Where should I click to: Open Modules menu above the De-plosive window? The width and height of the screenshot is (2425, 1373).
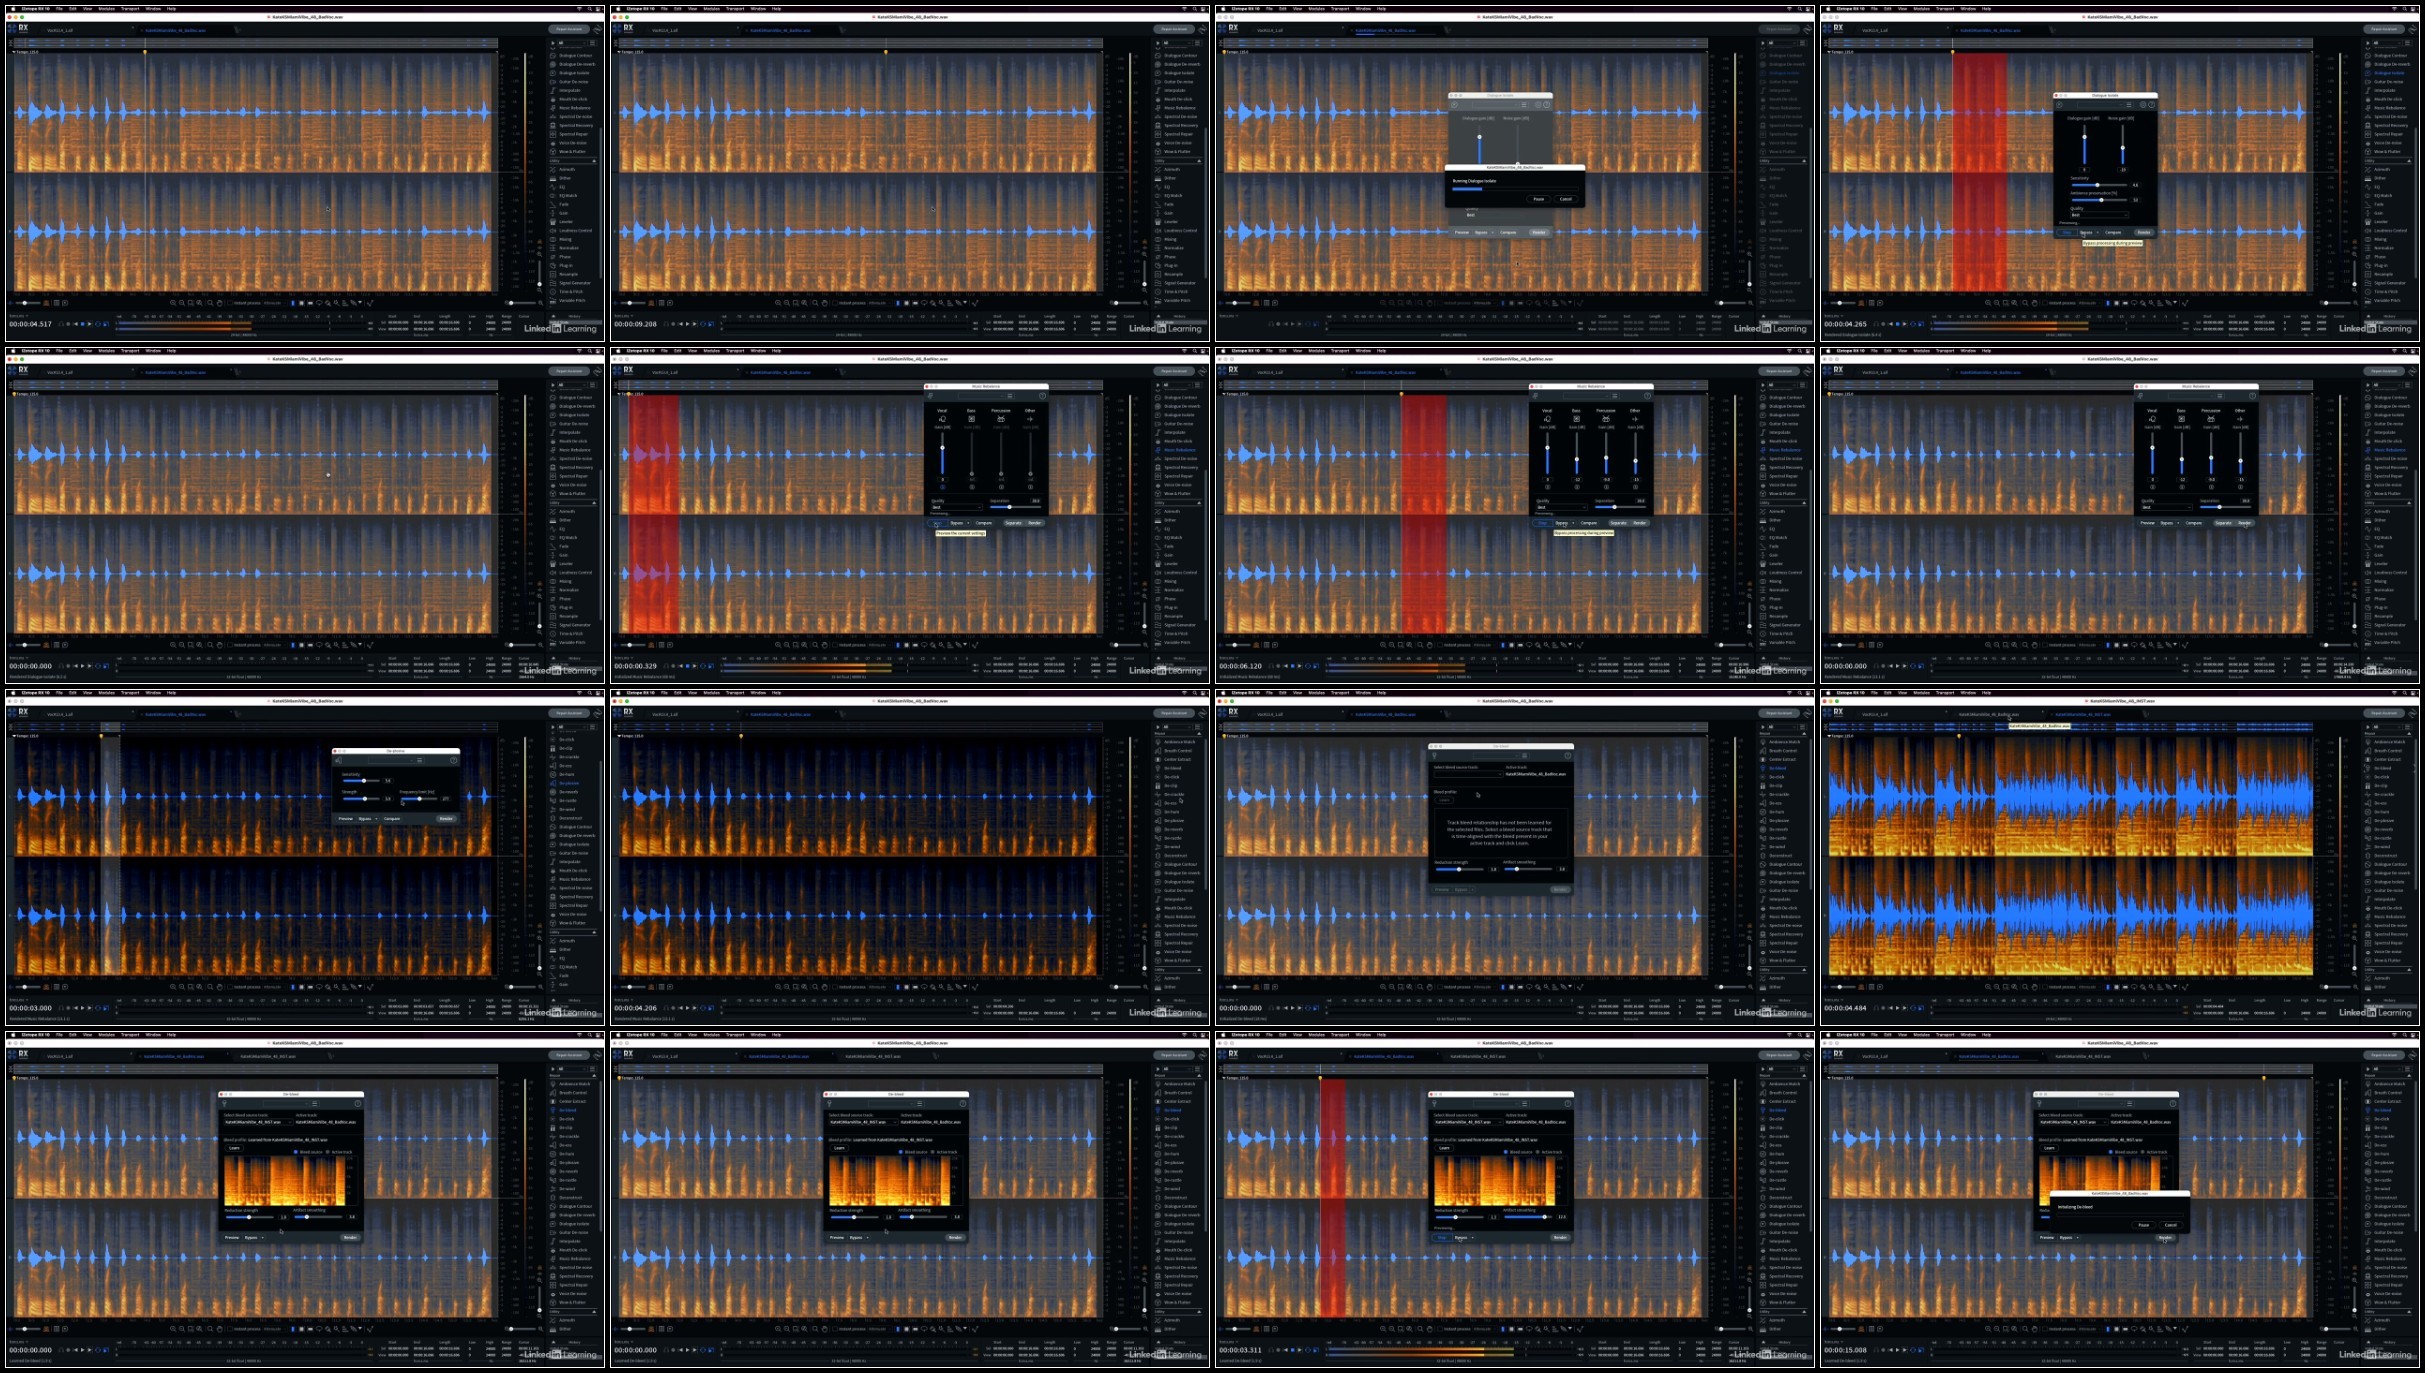(x=106, y=692)
